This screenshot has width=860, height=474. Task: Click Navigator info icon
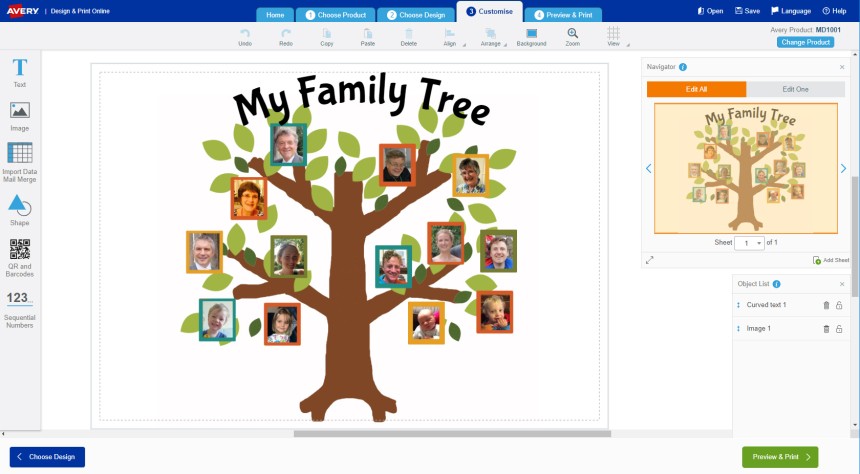click(683, 67)
